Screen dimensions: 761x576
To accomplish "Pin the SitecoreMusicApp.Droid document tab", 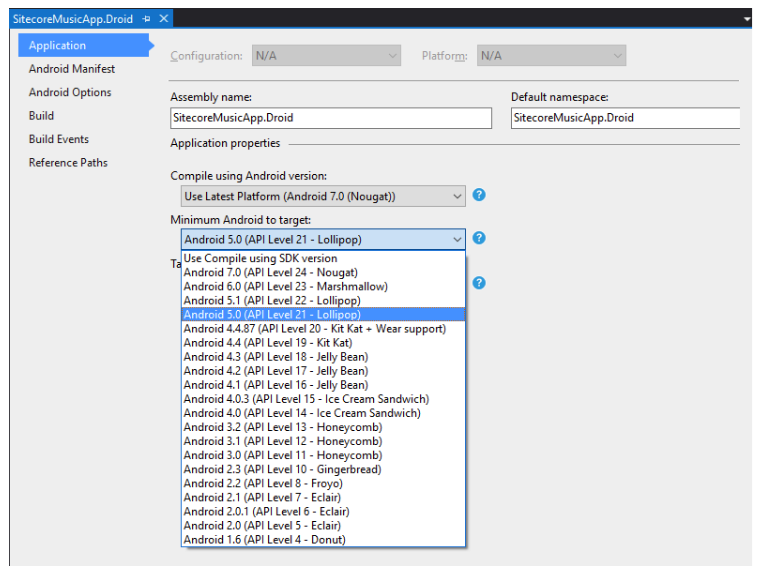I will 146,19.
